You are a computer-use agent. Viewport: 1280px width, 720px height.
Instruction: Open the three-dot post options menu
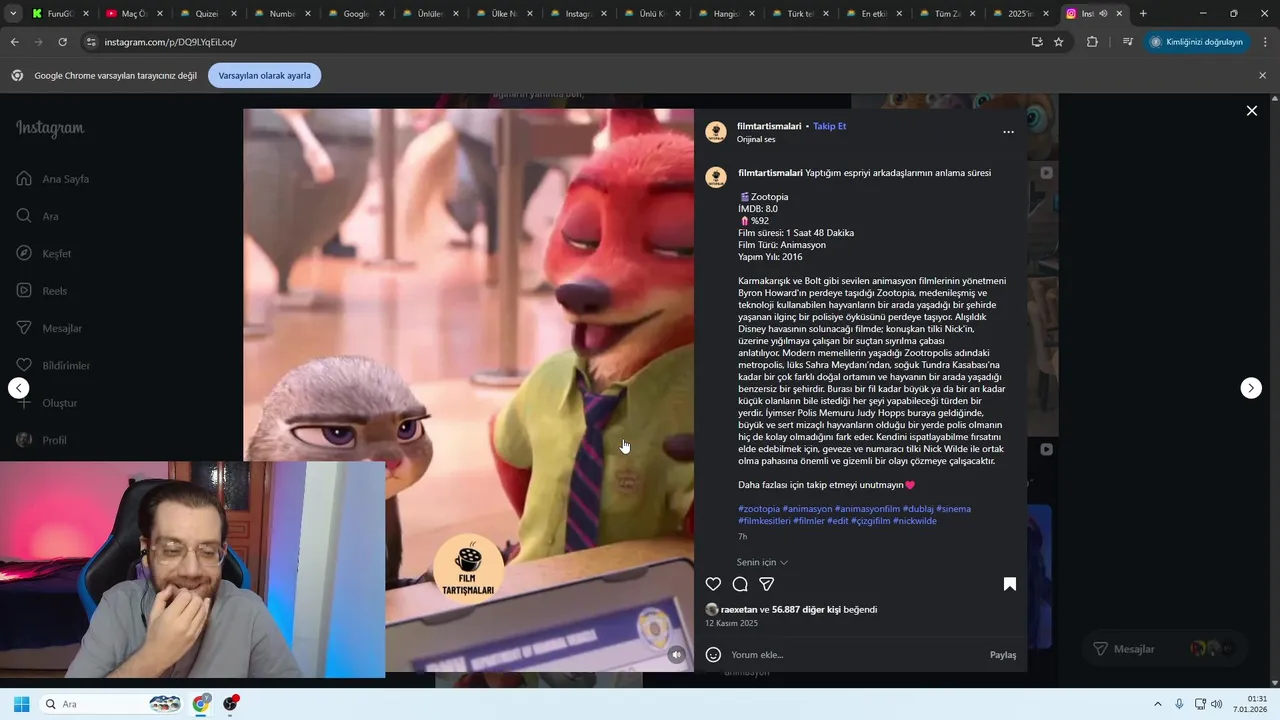coord(1008,132)
